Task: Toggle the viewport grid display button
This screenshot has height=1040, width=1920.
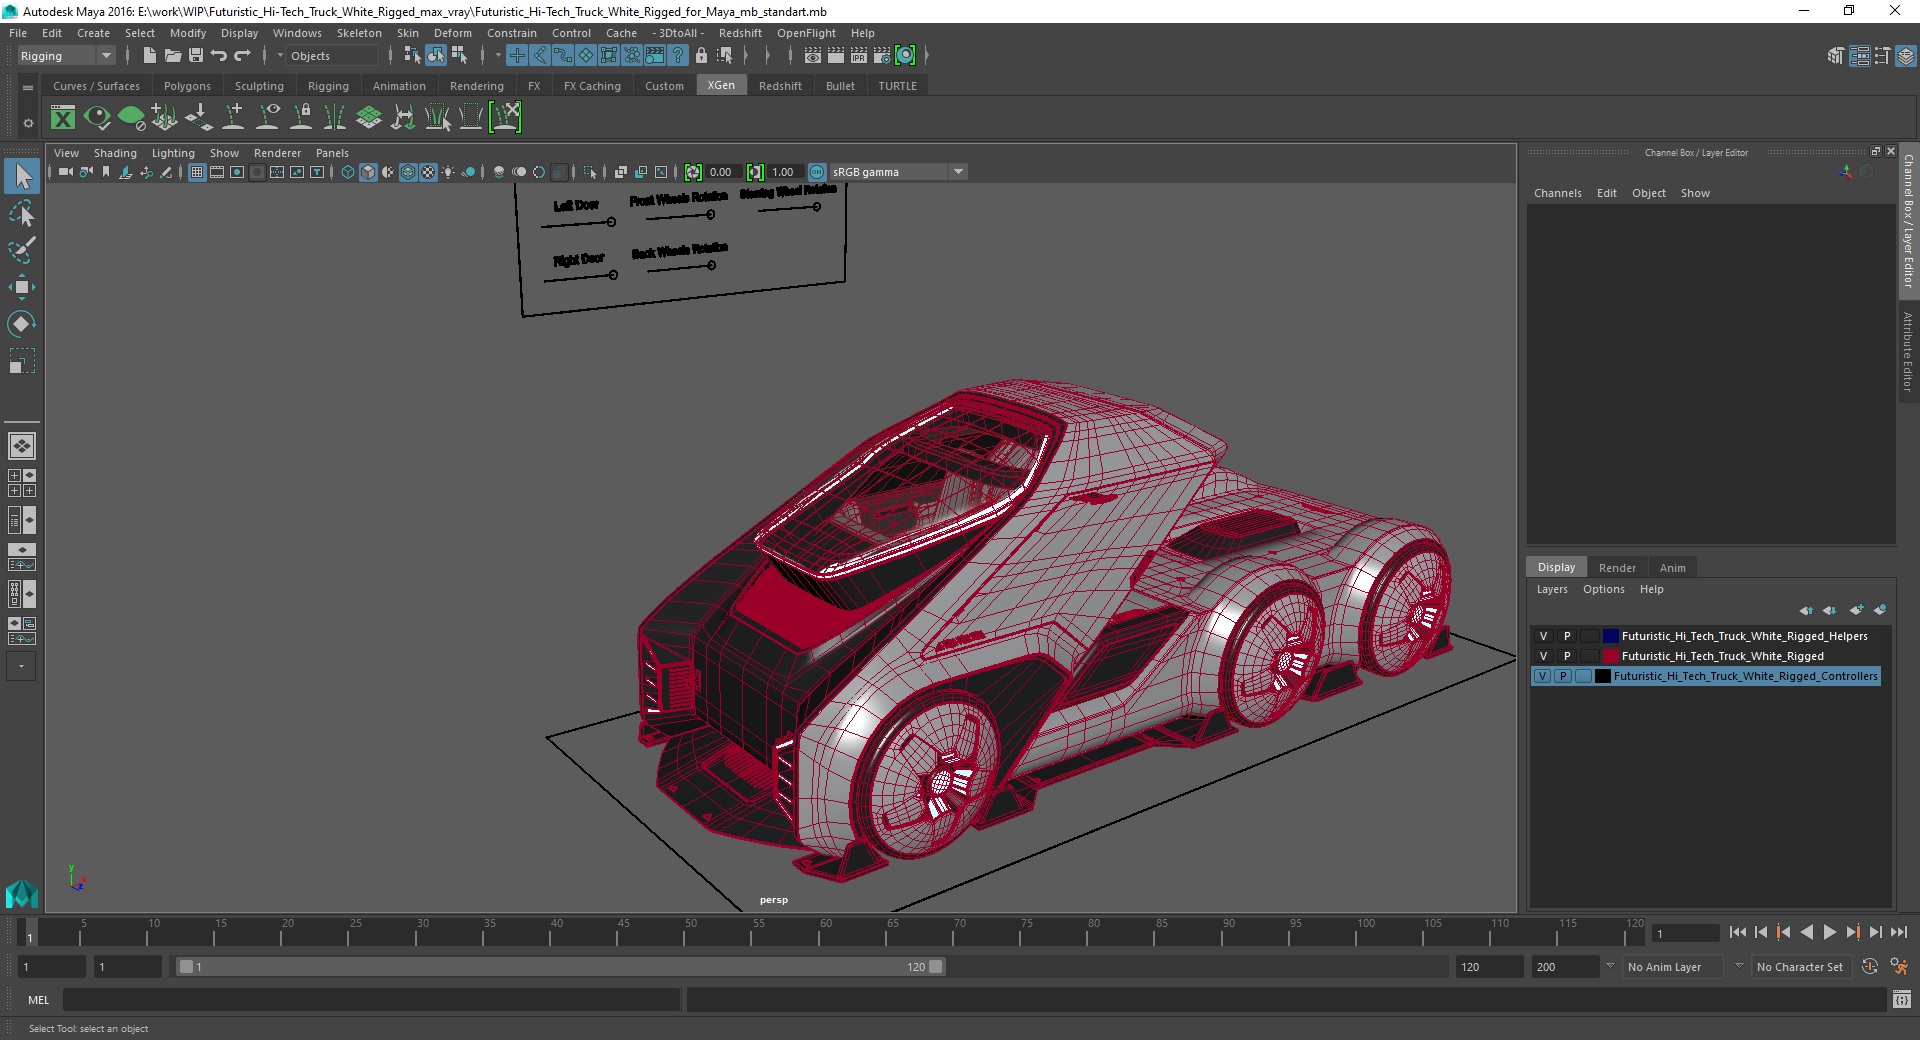Action: (197, 172)
